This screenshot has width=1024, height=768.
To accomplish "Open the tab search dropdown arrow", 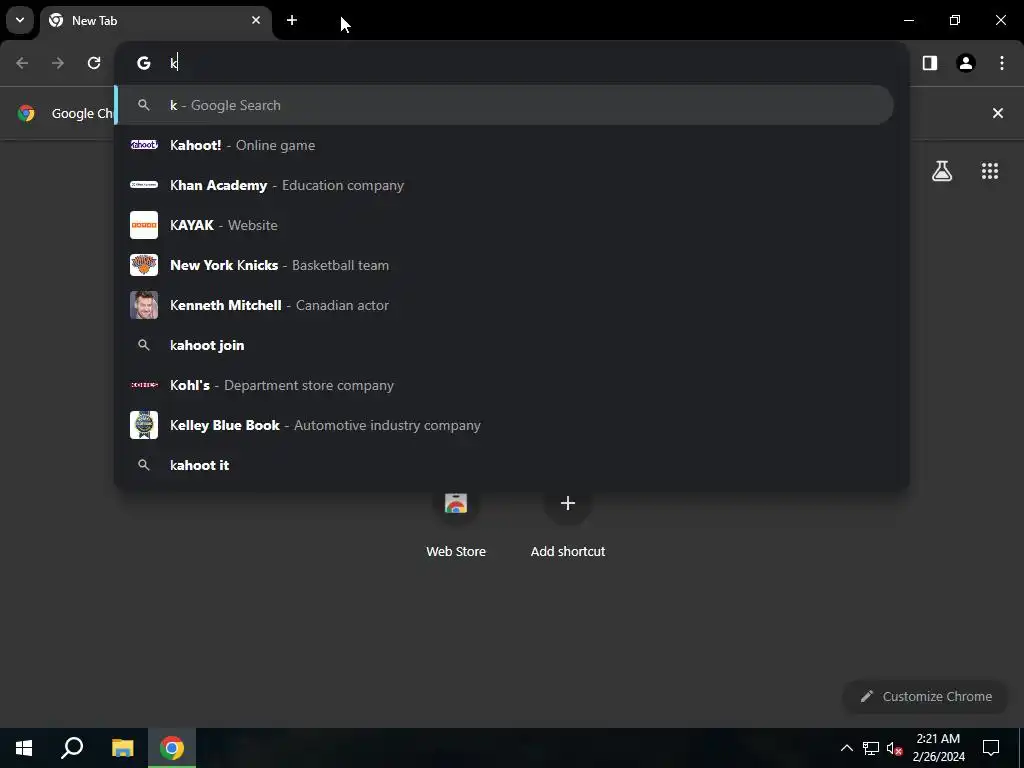I will point(20,20).
